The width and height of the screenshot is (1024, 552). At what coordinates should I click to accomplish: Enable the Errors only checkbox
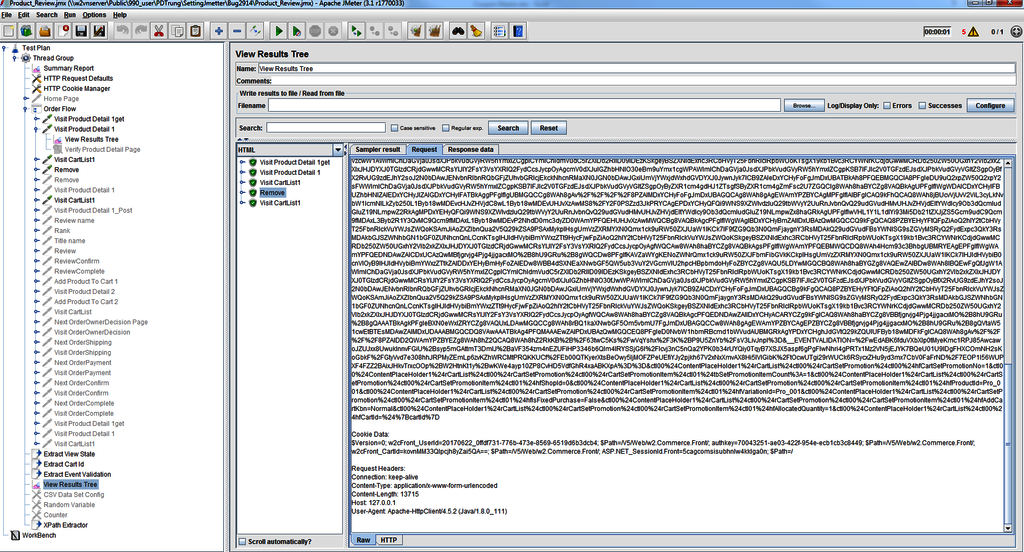click(x=887, y=105)
